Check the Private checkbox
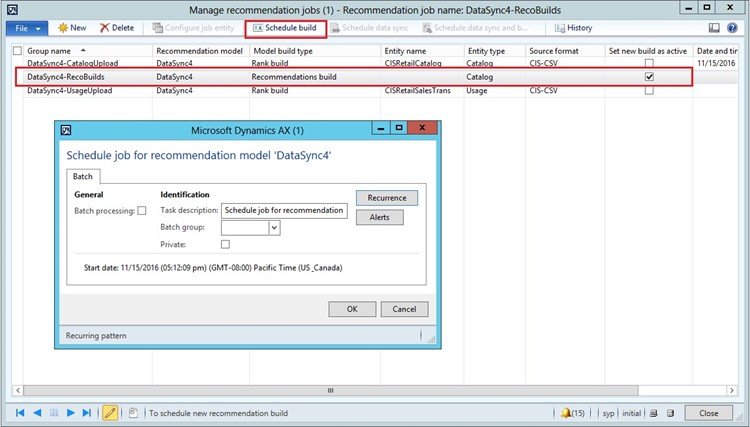The height and width of the screenshot is (427, 750). pos(225,244)
